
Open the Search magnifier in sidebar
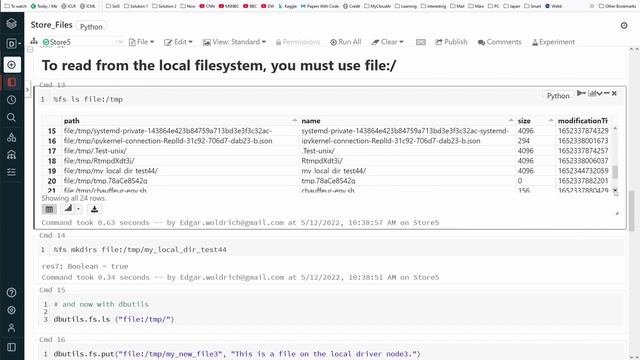coord(11,118)
